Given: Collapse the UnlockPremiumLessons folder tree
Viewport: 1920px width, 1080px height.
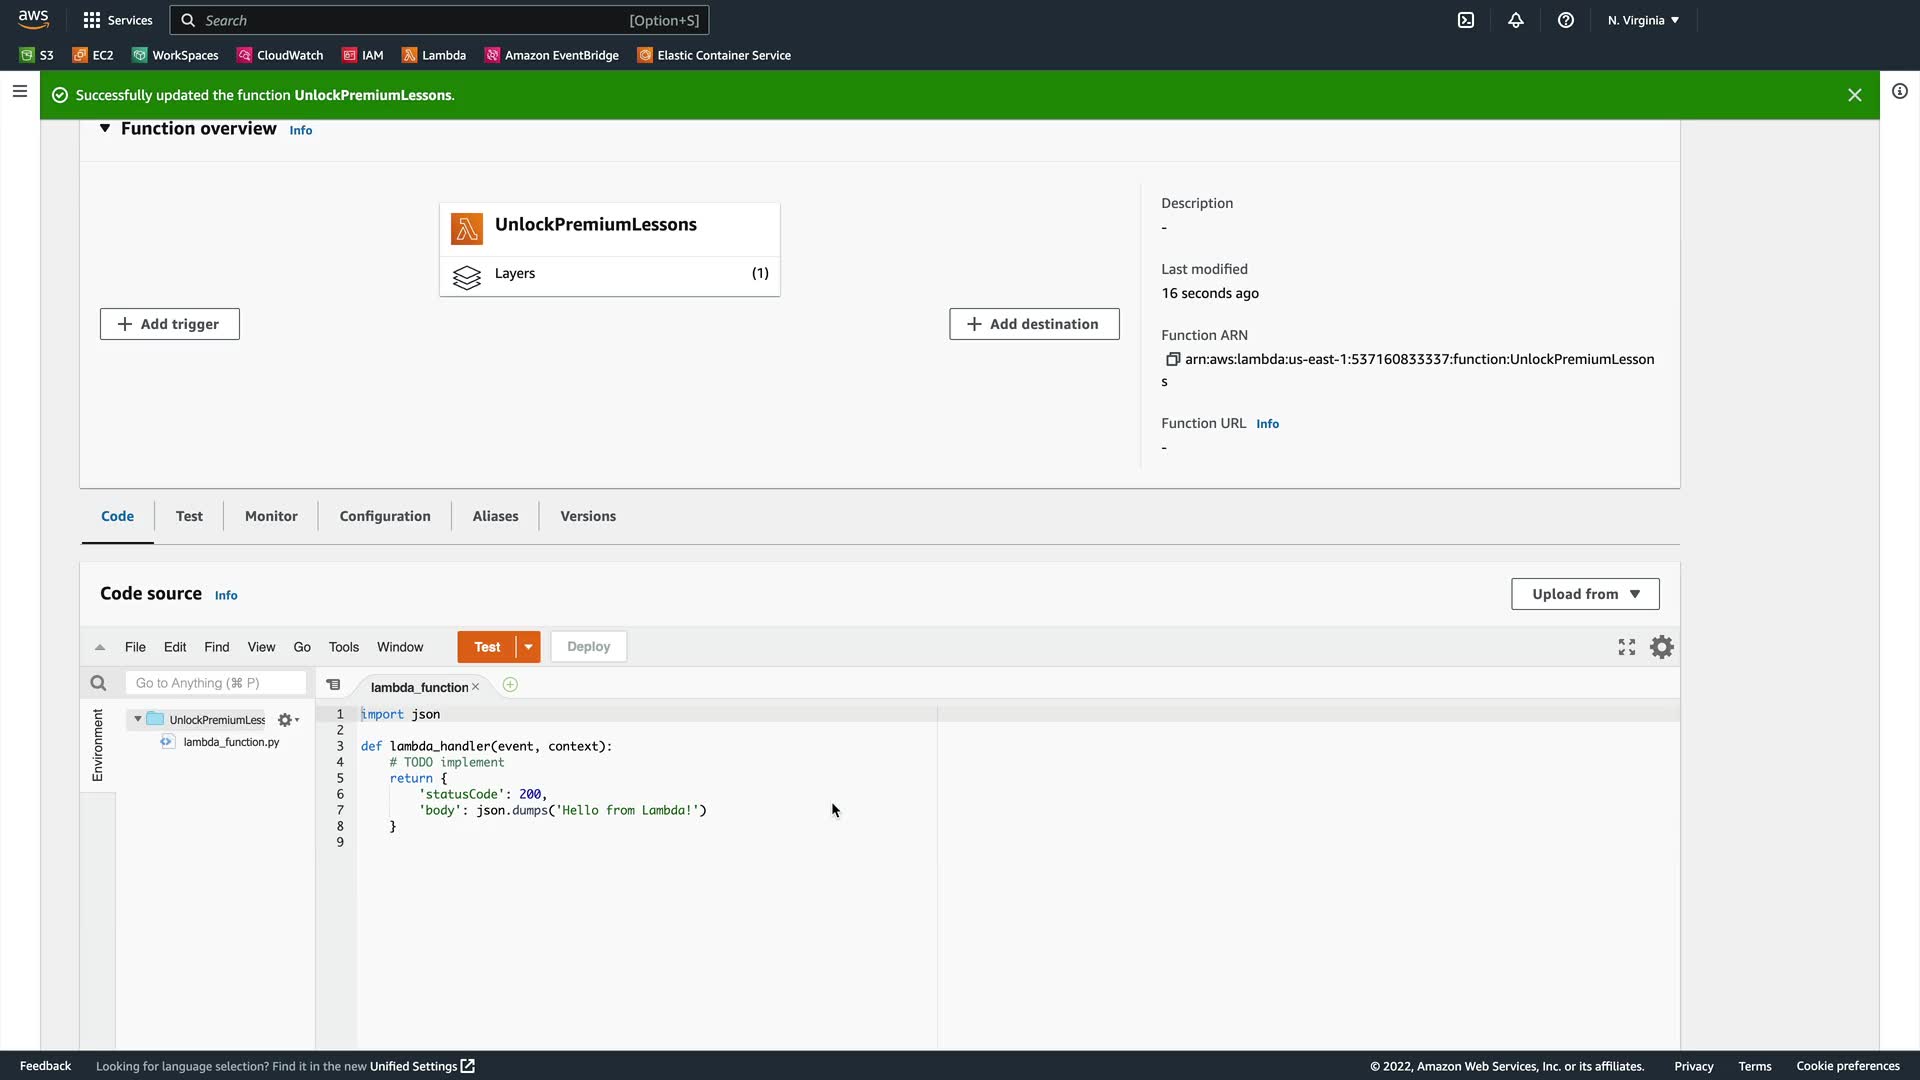Looking at the screenshot, I should tap(138, 719).
